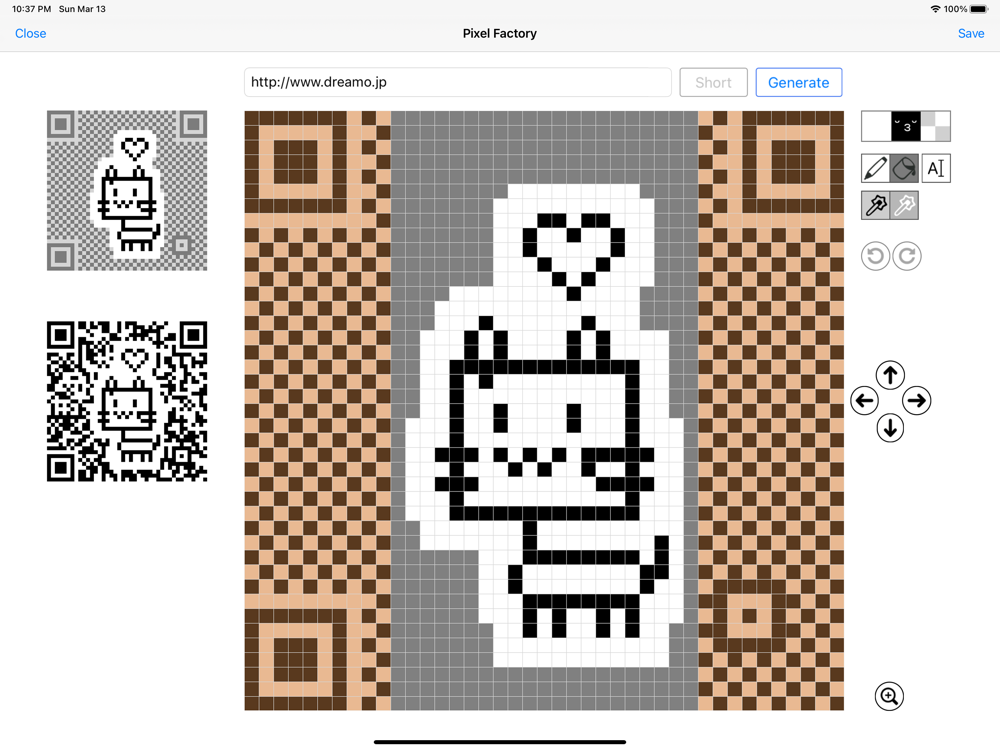Pick the black color swatch

(906, 126)
